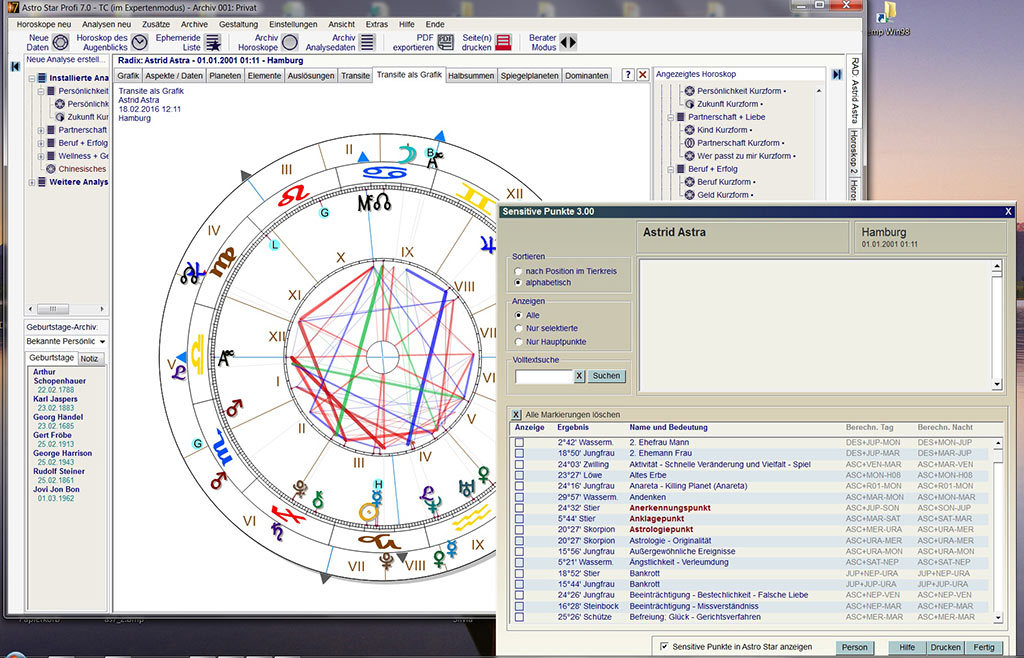Check the Anerkennungspunkt row checkbox
Image resolution: width=1024 pixels, height=658 pixels.
point(519,508)
